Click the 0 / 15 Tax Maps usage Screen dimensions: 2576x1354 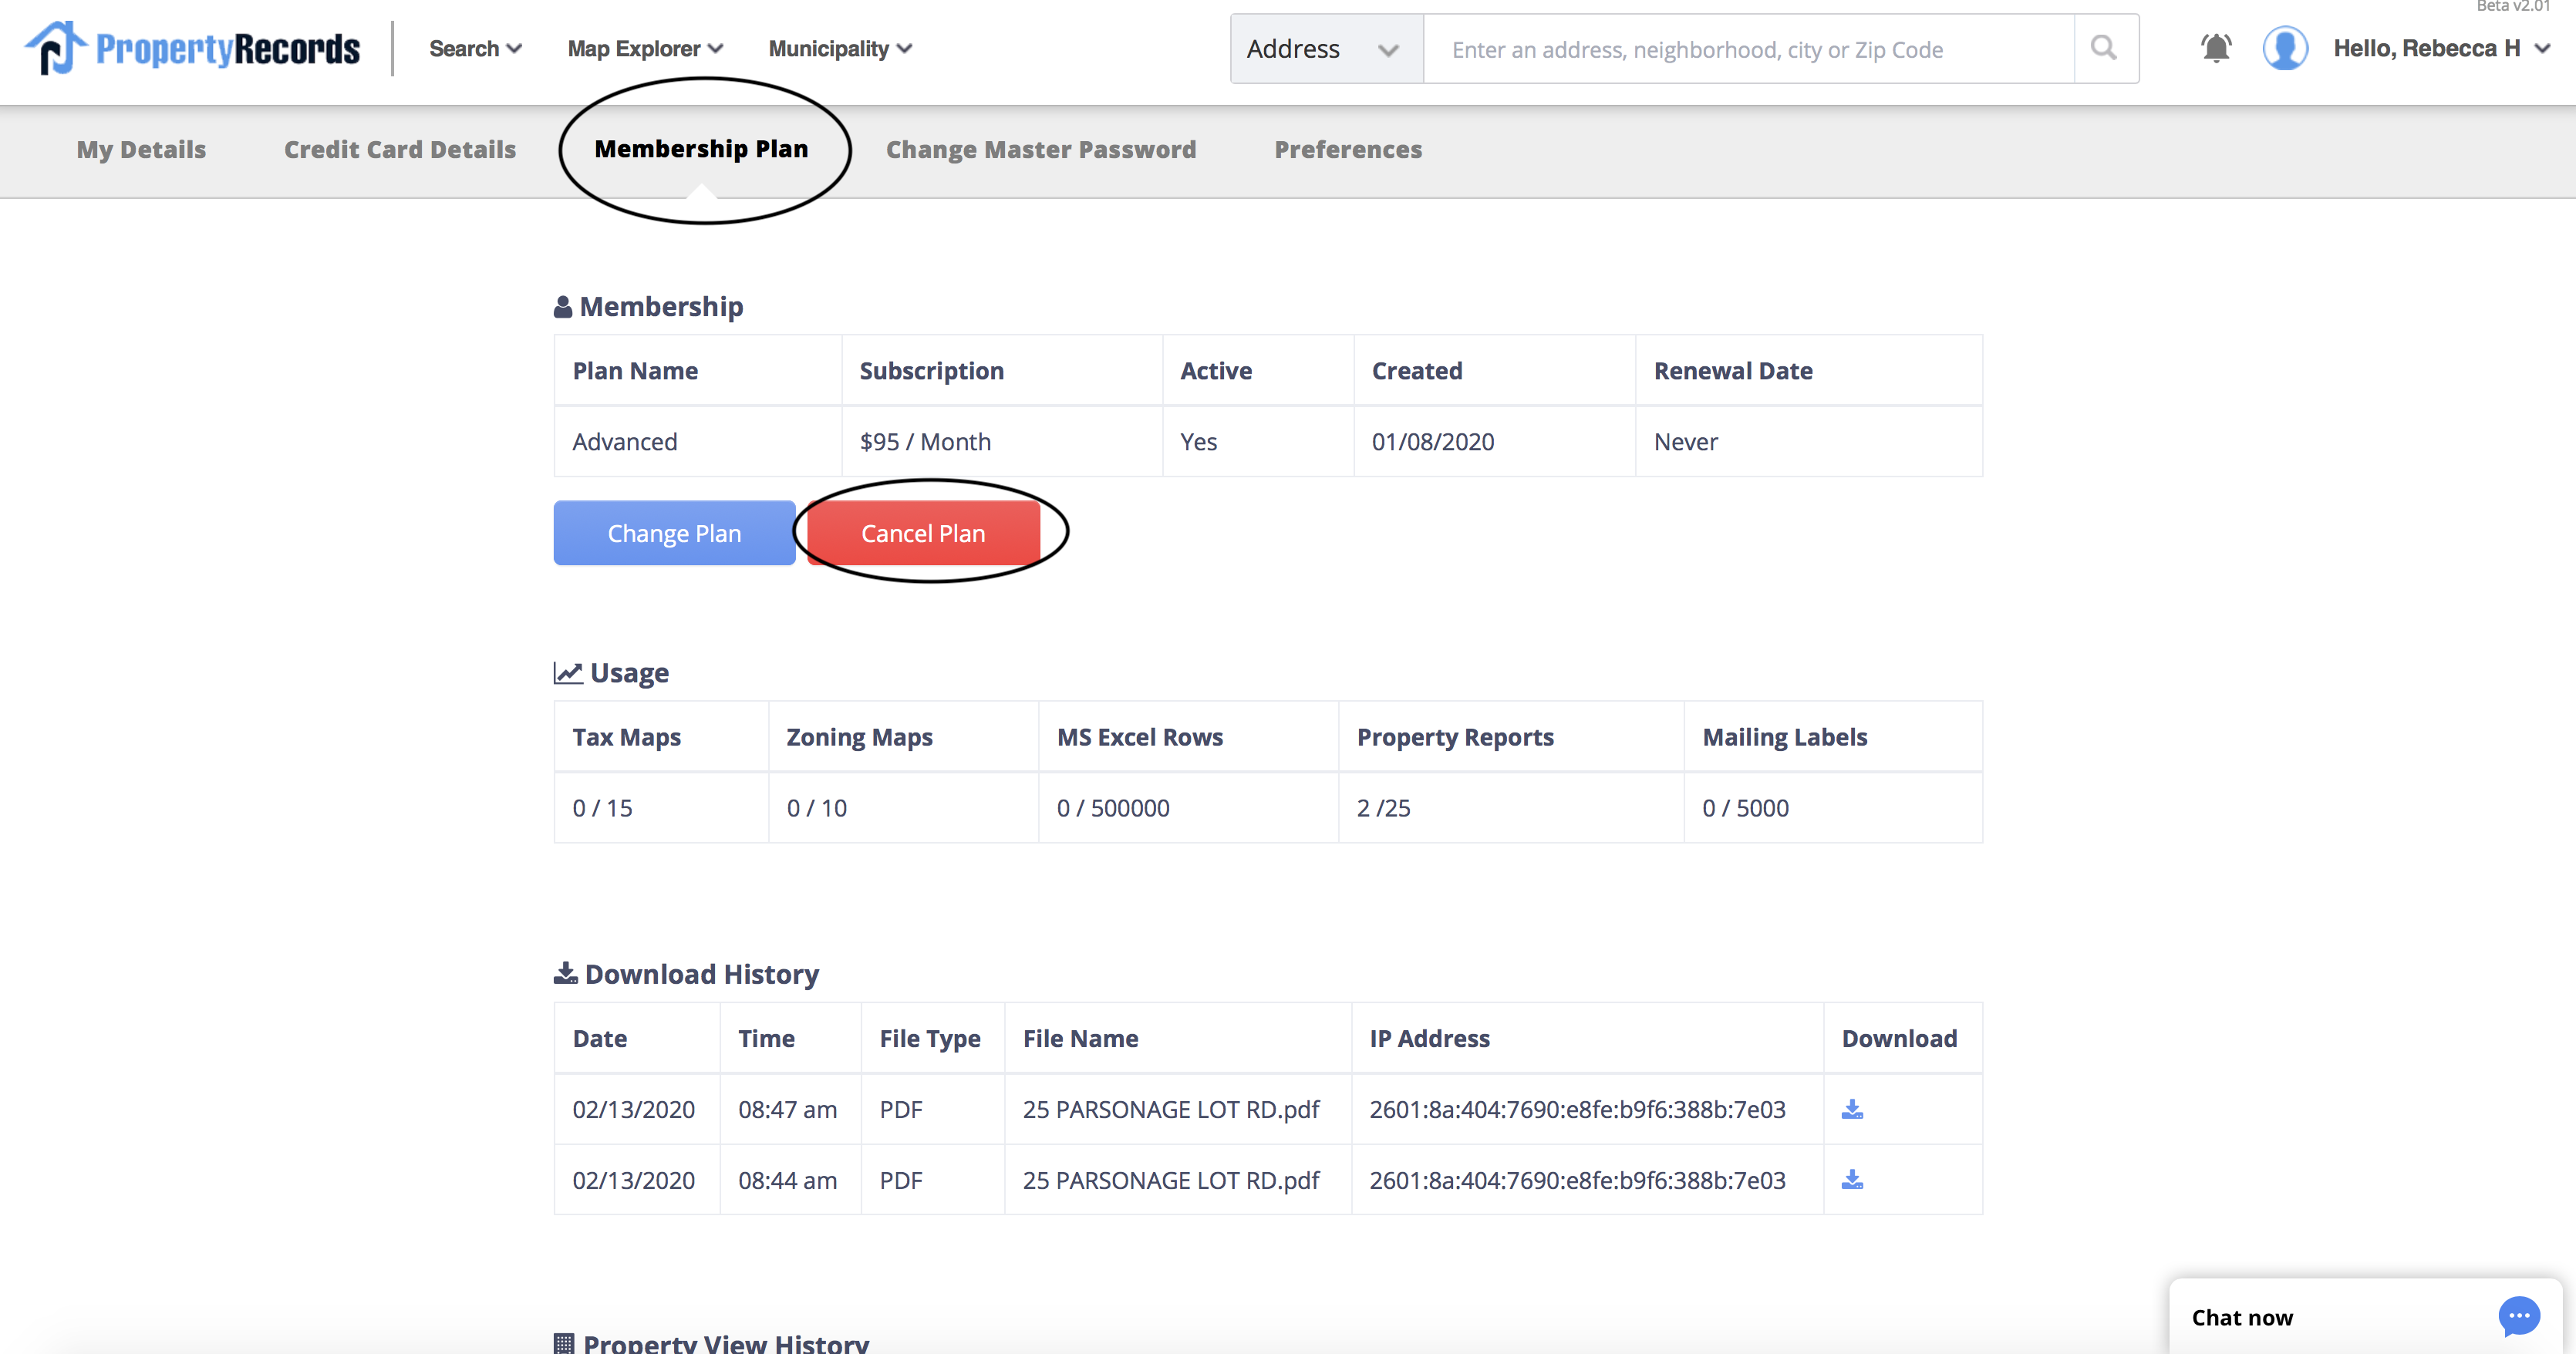click(x=602, y=808)
